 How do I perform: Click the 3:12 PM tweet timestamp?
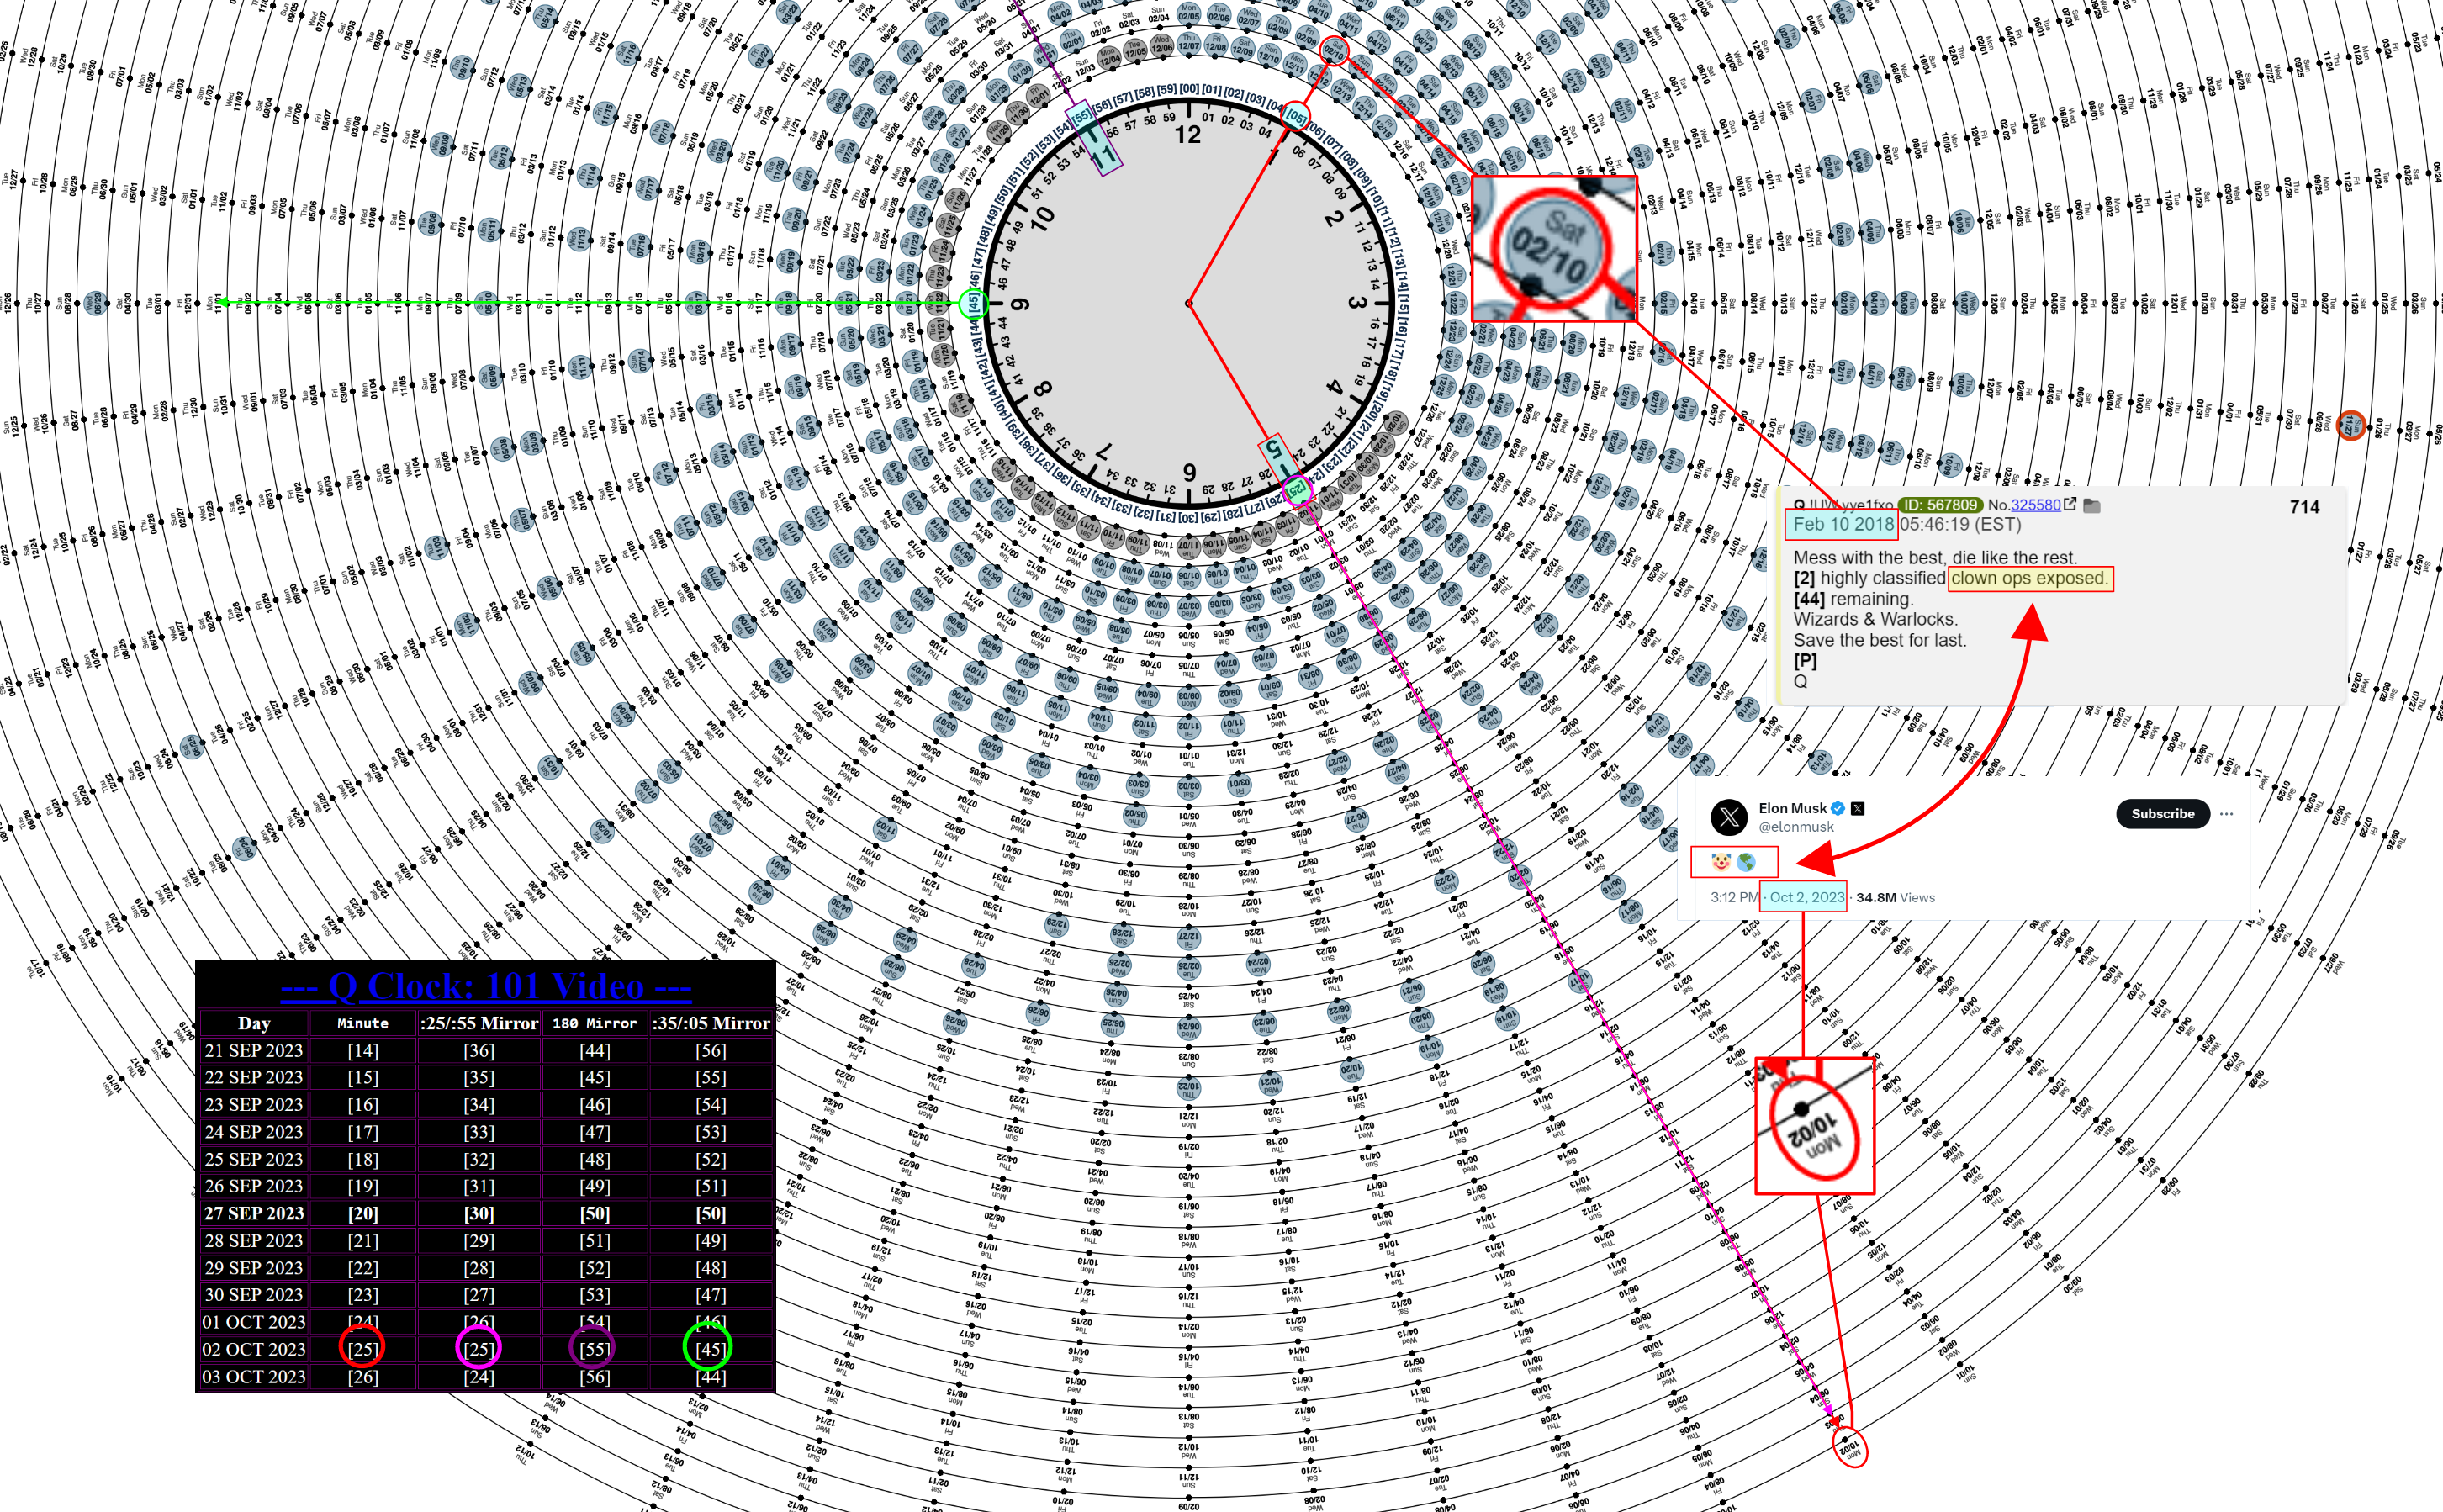(x=1734, y=897)
